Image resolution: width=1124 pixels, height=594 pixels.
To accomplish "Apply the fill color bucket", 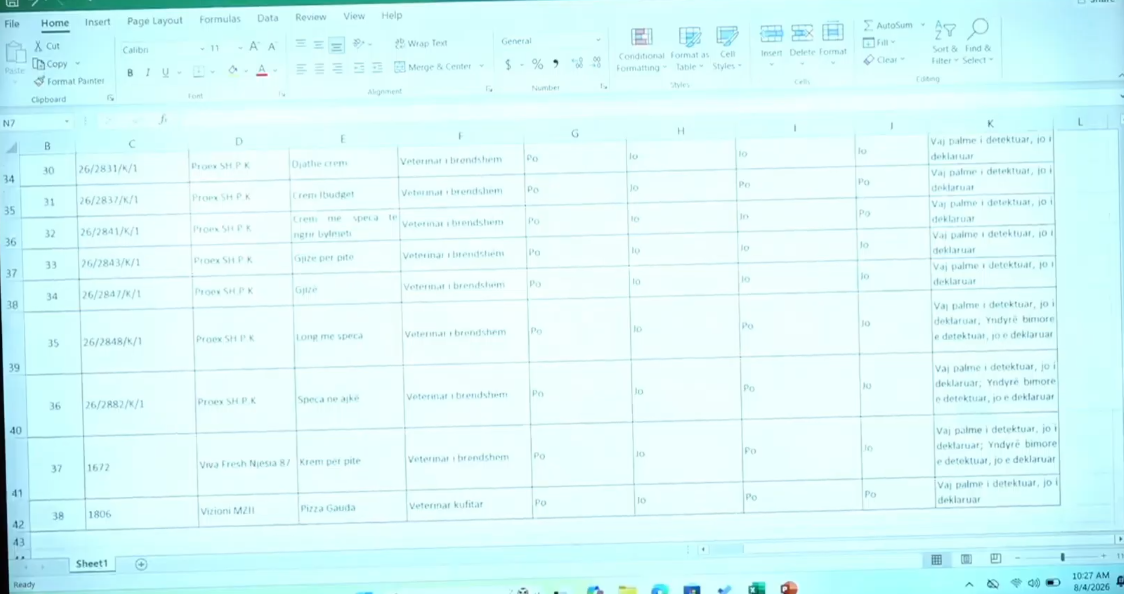I will pyautogui.click(x=233, y=71).
